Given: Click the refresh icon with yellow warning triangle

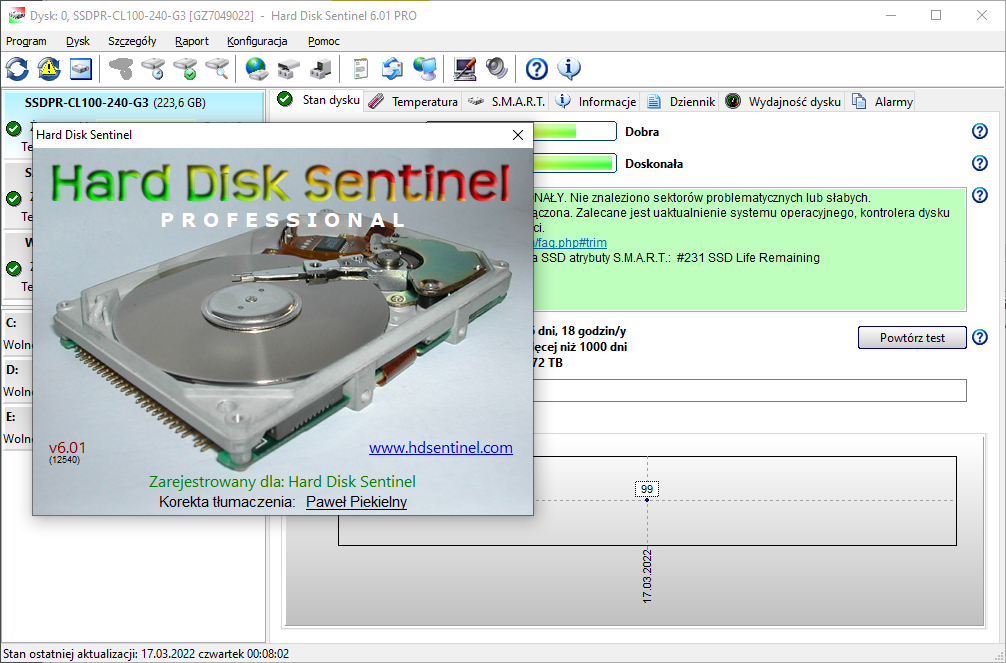Looking at the screenshot, I should point(49,69).
